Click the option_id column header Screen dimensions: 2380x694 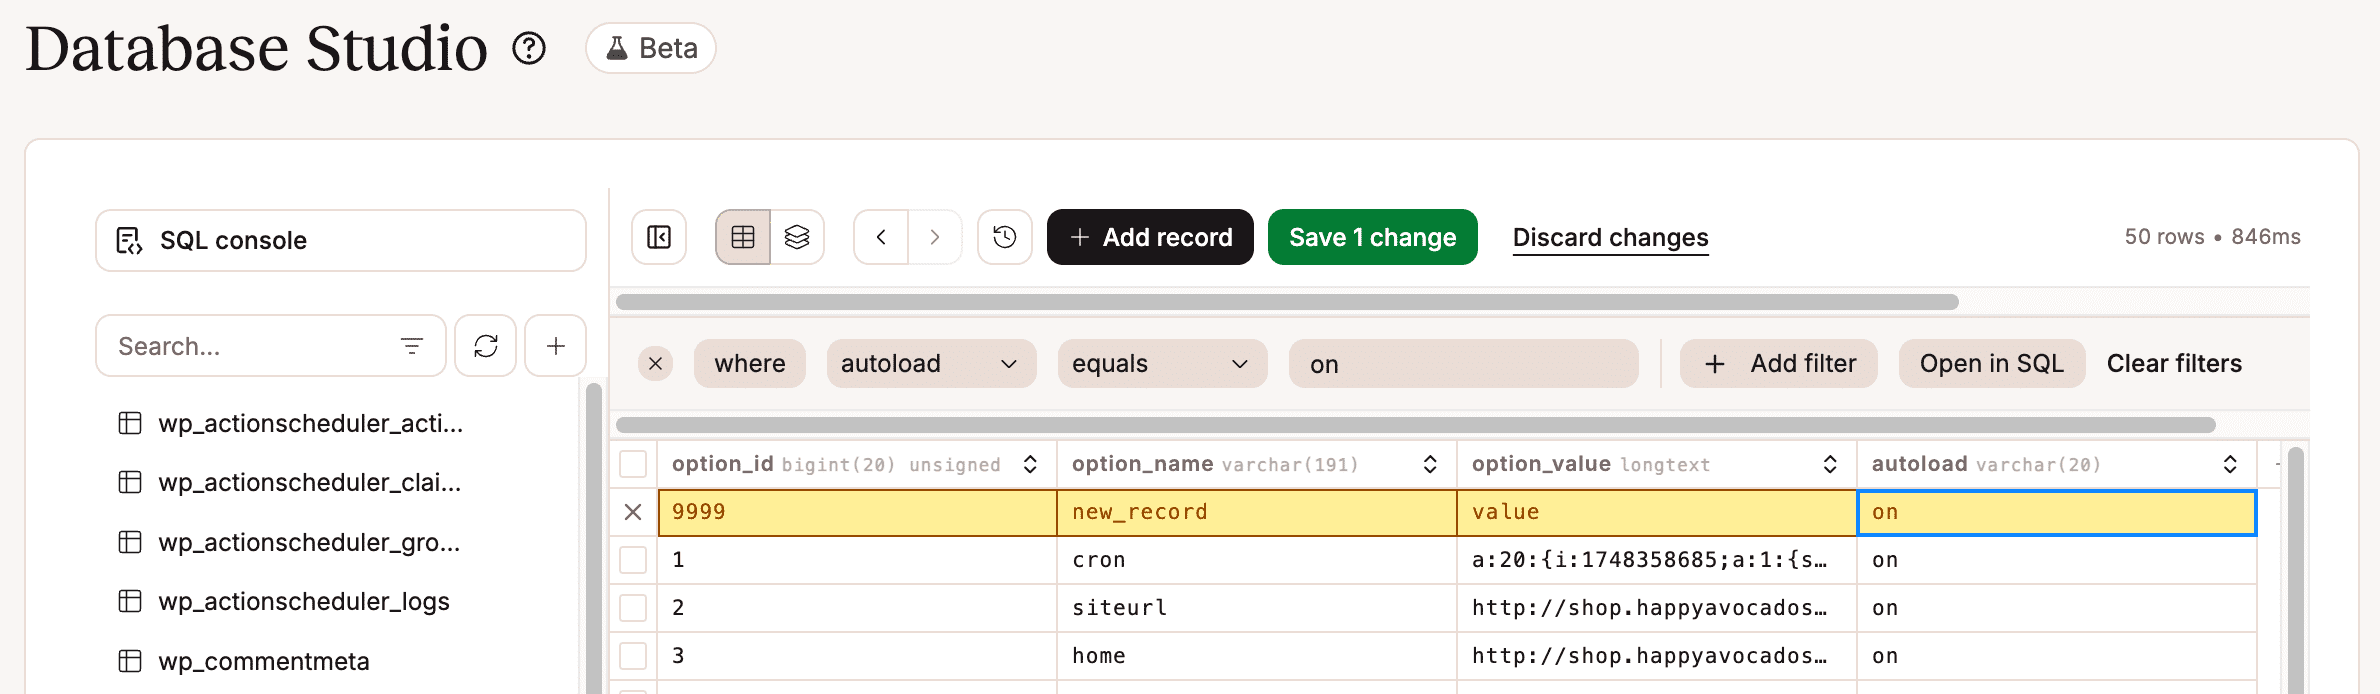[x=857, y=464]
